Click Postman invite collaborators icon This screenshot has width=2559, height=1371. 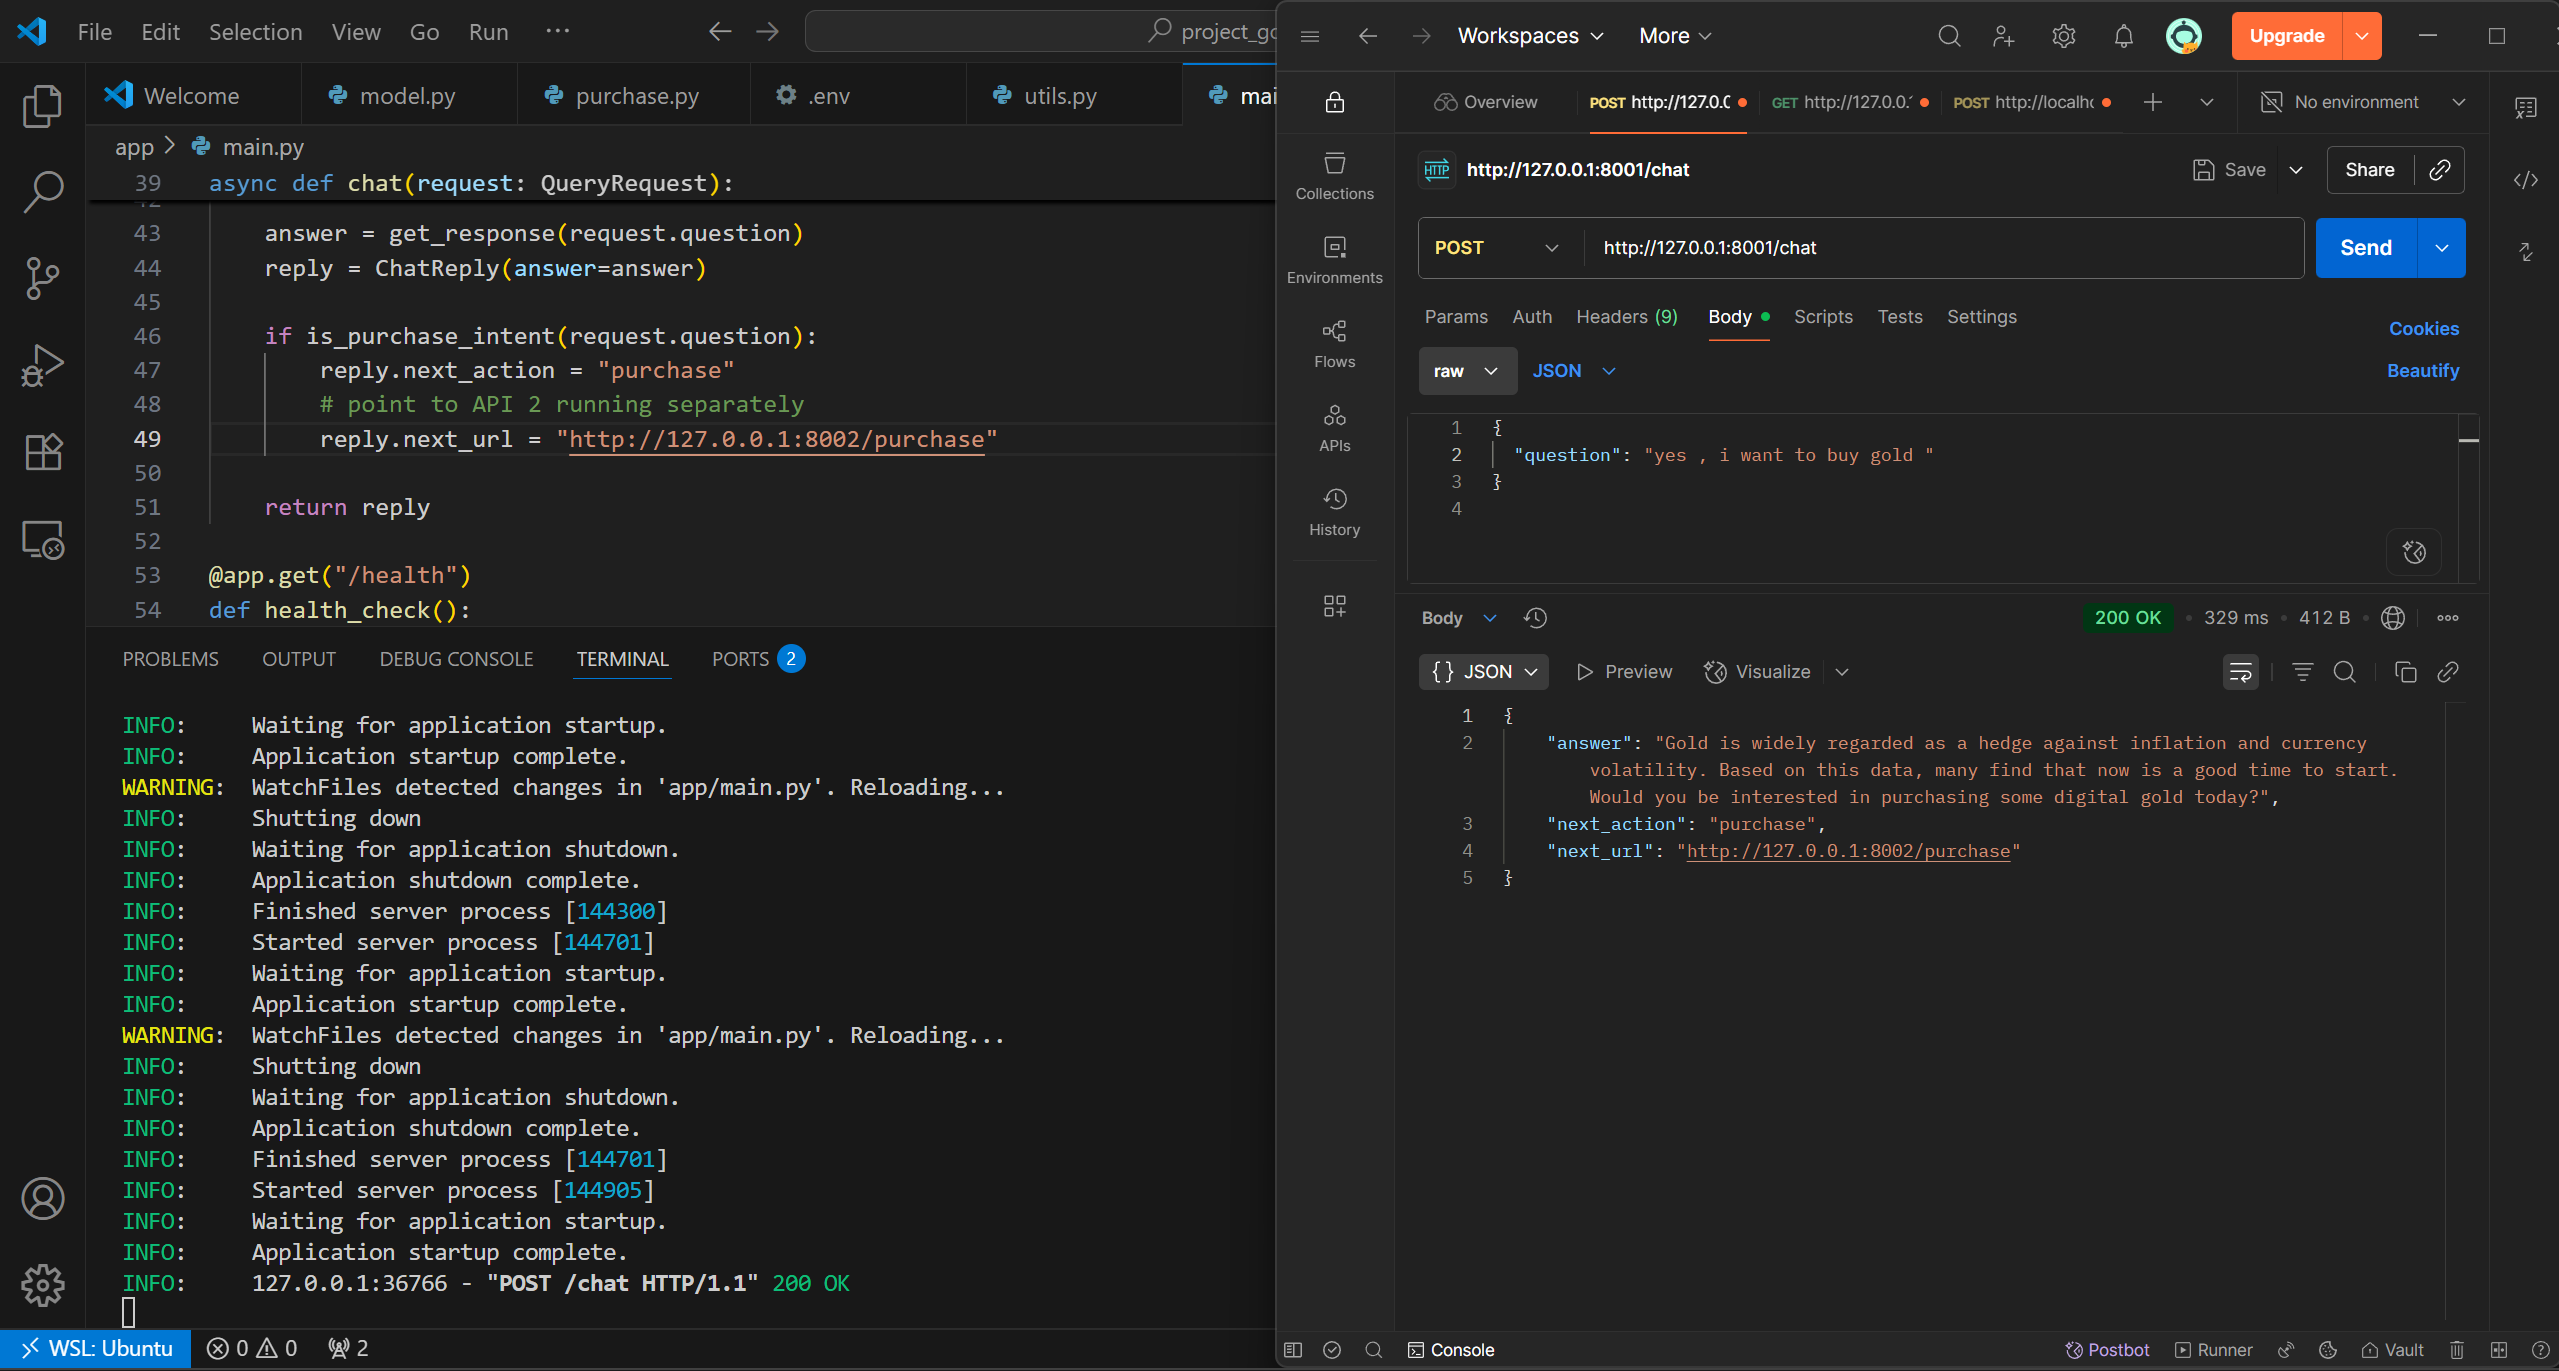[x=2003, y=37]
